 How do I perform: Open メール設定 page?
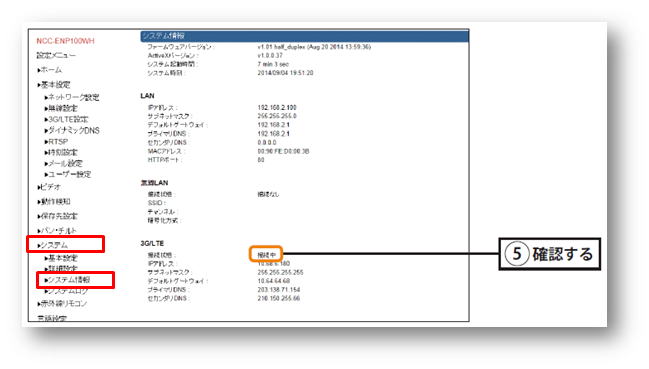[x=64, y=163]
